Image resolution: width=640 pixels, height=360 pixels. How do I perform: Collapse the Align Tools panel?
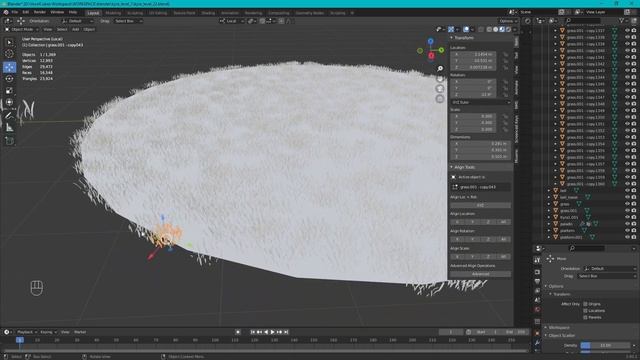(452, 167)
